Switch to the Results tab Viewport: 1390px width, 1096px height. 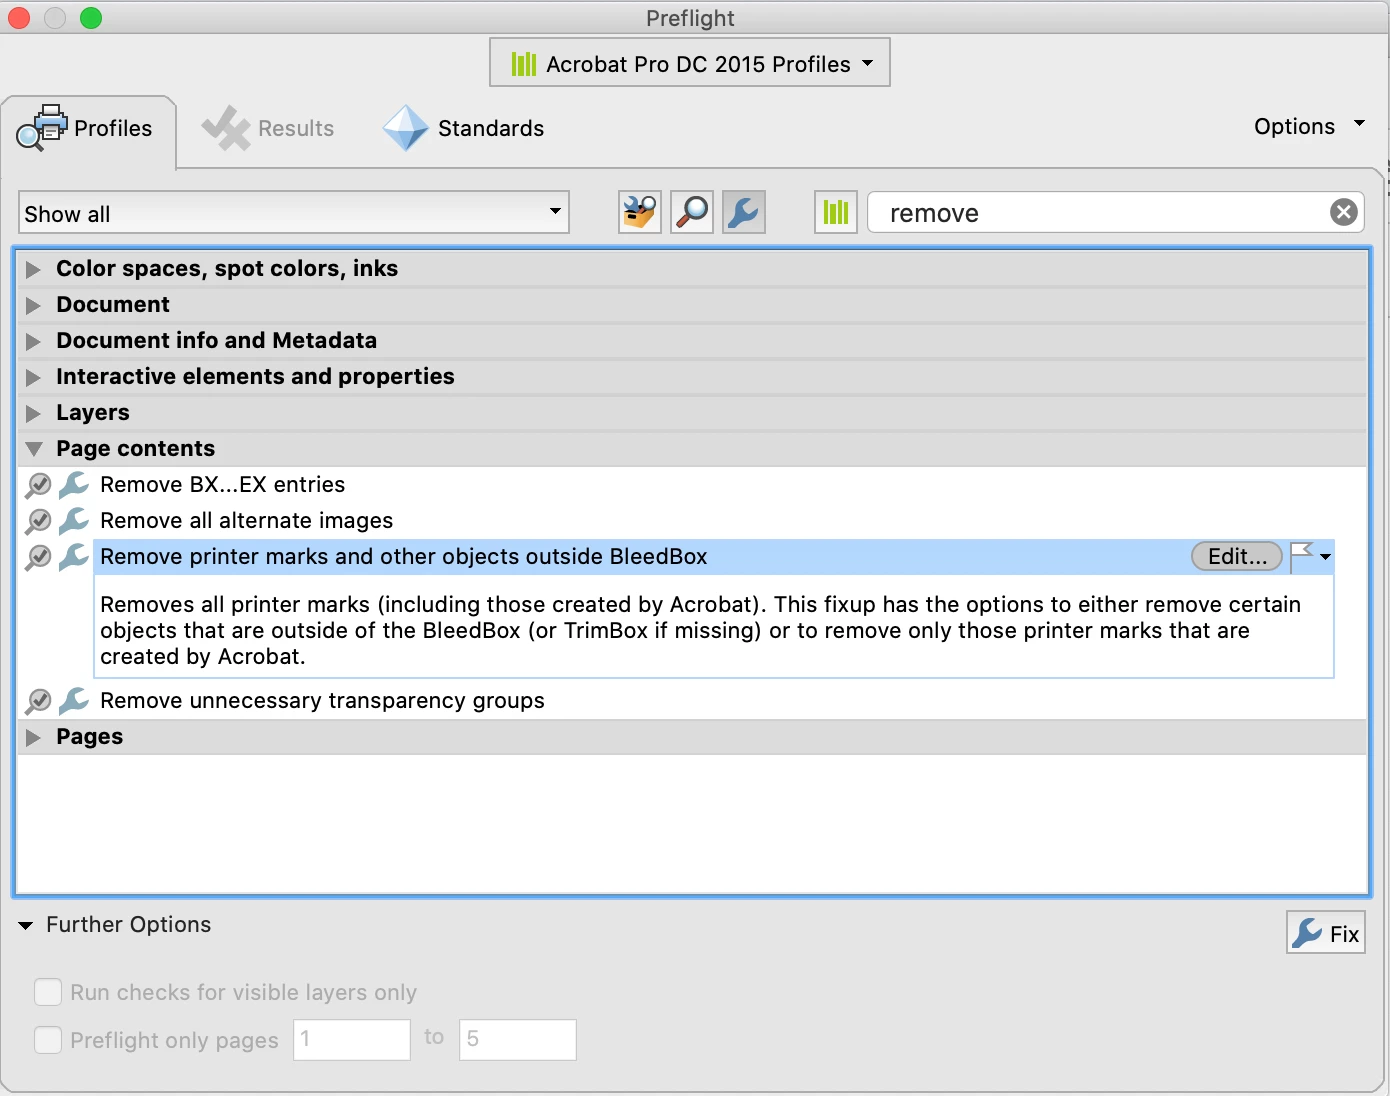268,128
